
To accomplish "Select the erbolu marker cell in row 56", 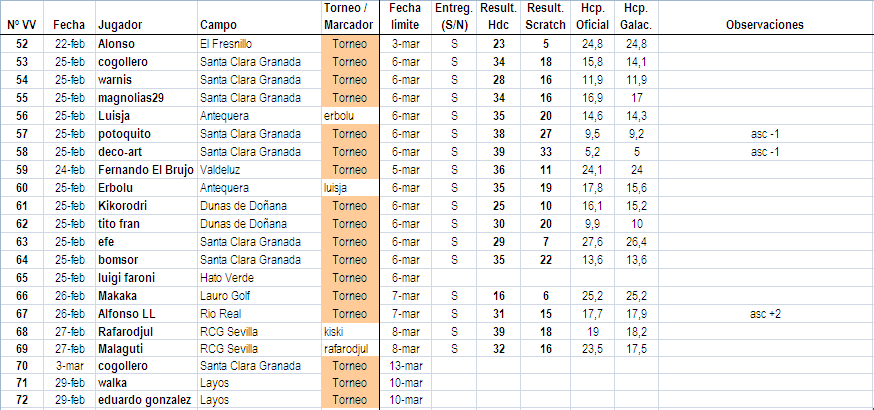I will click(350, 116).
